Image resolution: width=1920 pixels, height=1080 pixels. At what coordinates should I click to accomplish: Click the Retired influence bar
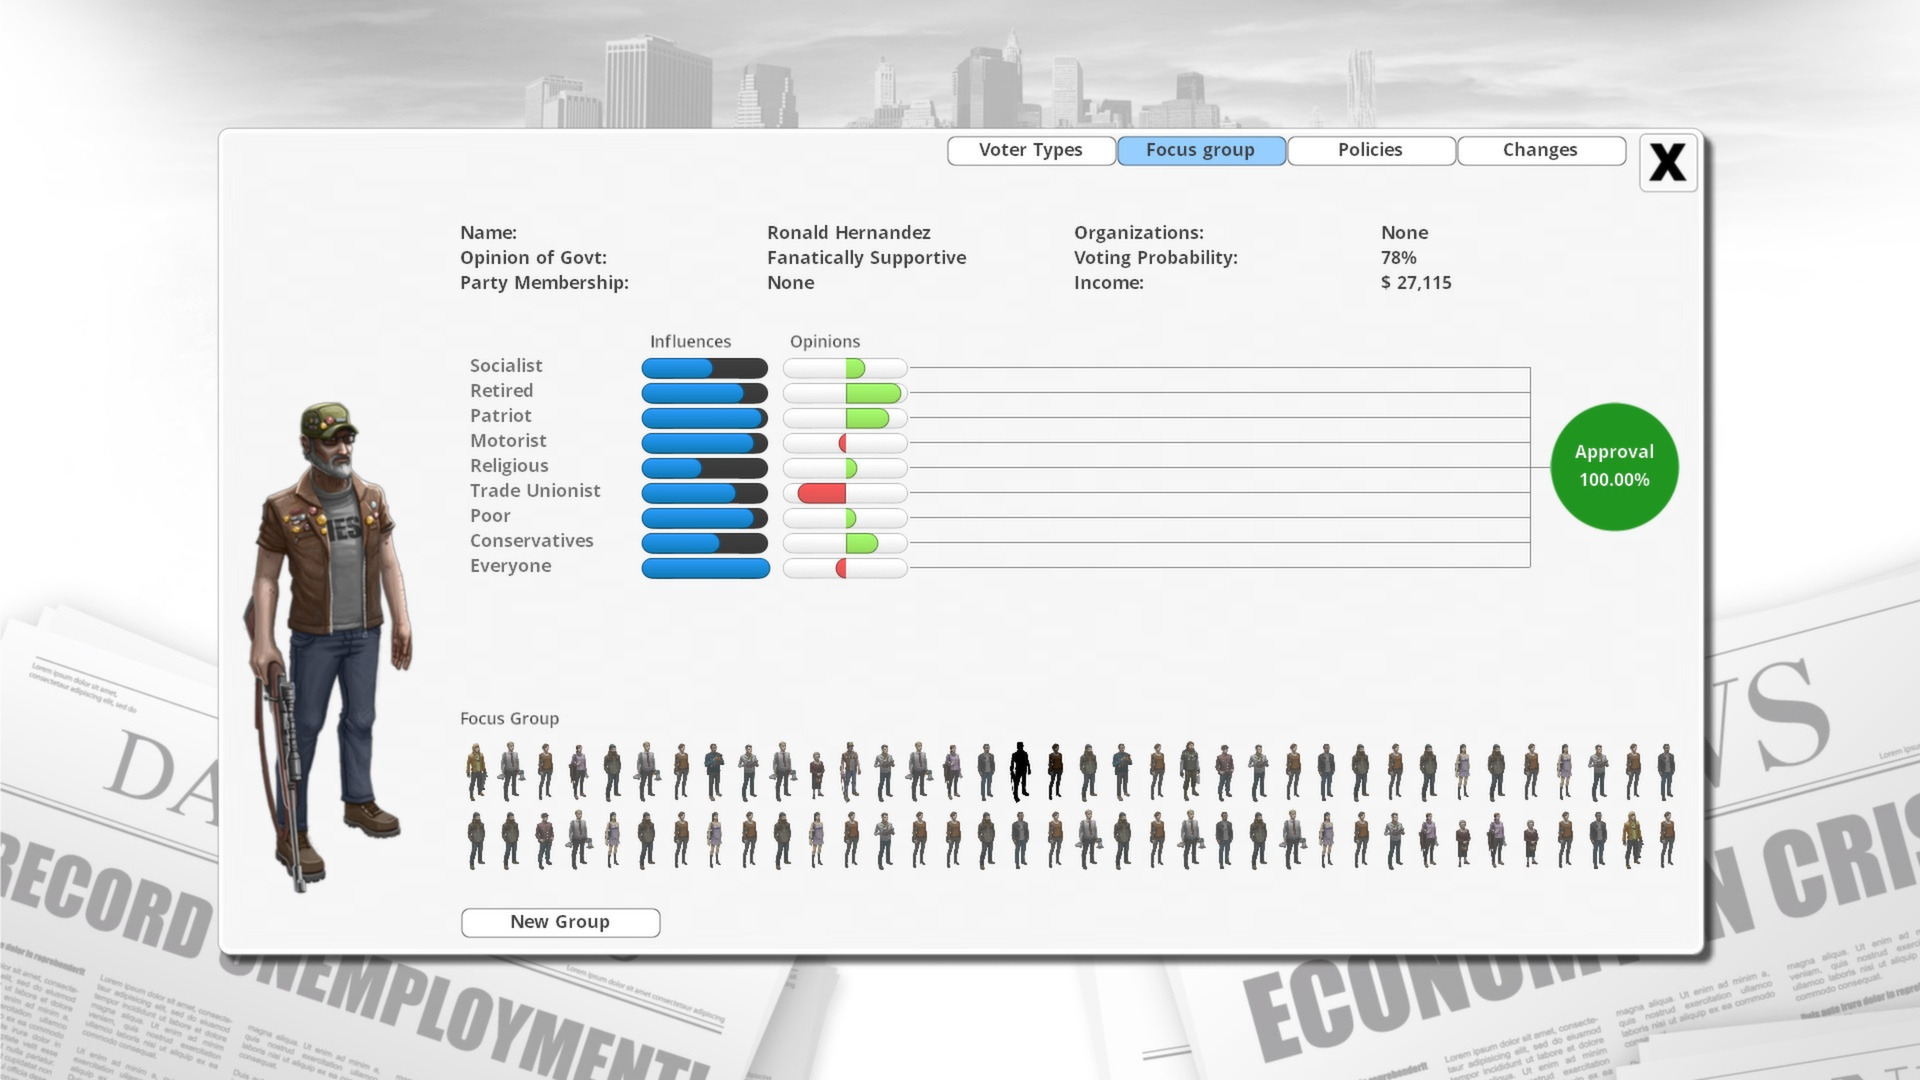(704, 392)
